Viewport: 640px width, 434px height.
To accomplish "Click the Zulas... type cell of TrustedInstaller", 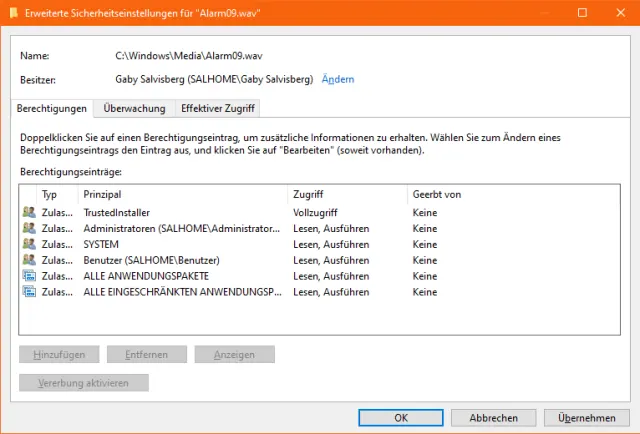I will click(57, 212).
